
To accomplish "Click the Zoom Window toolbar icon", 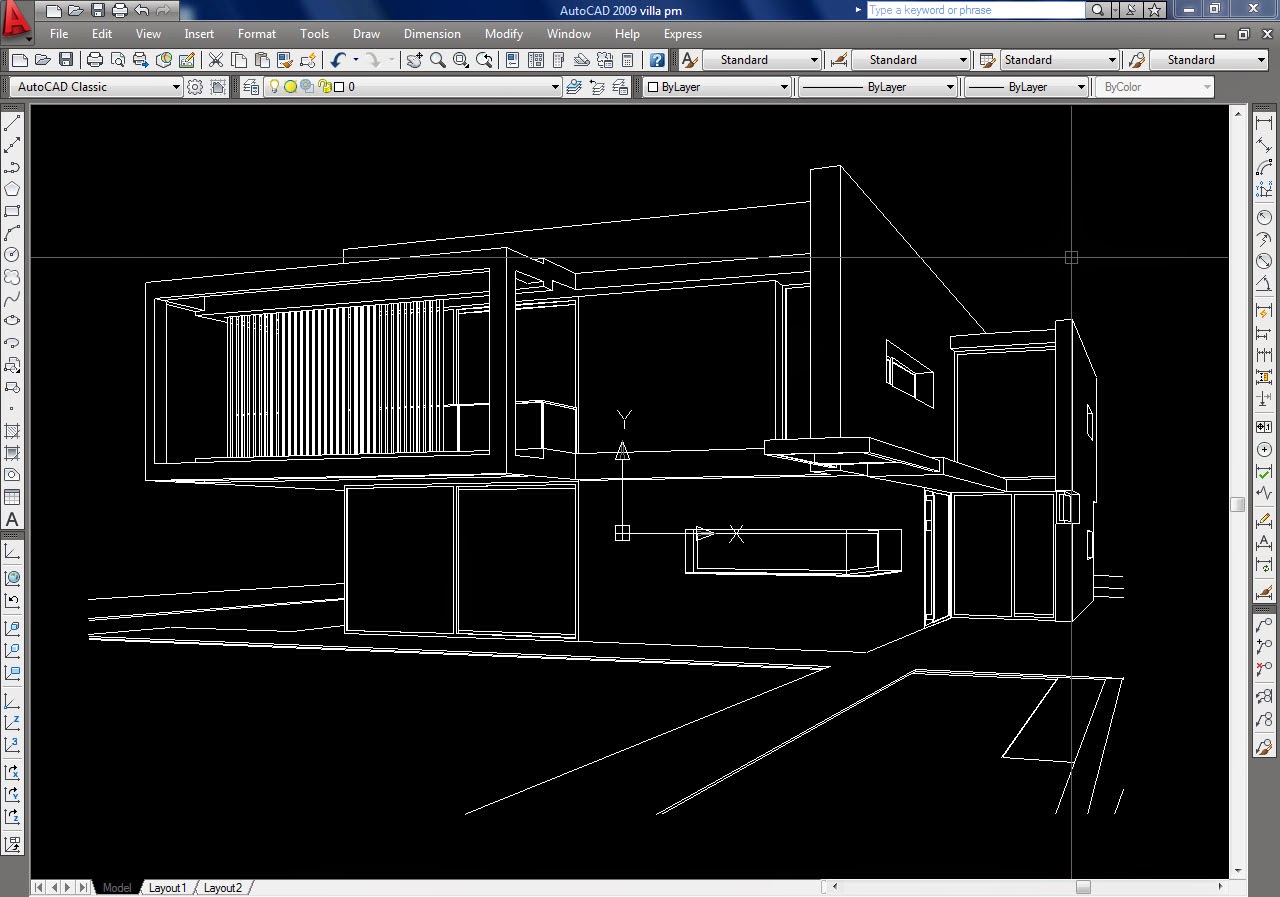I will [460, 60].
